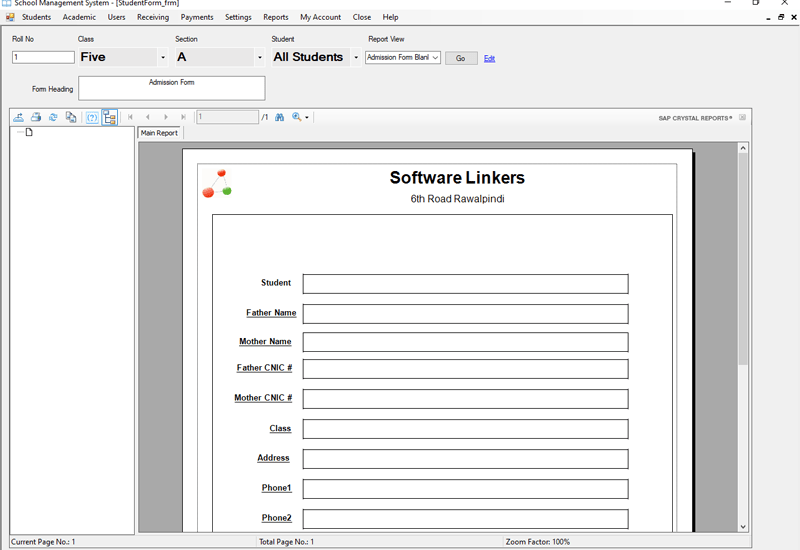The image size is (800, 550).
Task: Click the Father Name label
Action: click(271, 313)
